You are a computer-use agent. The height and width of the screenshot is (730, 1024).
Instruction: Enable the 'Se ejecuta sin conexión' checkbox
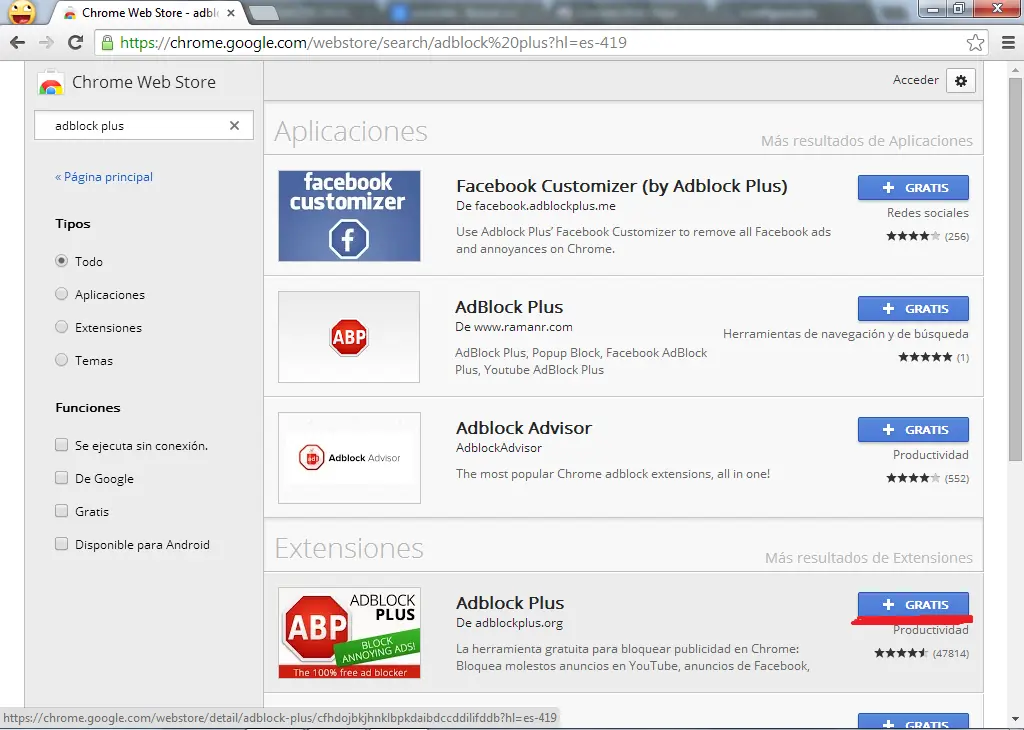click(61, 445)
